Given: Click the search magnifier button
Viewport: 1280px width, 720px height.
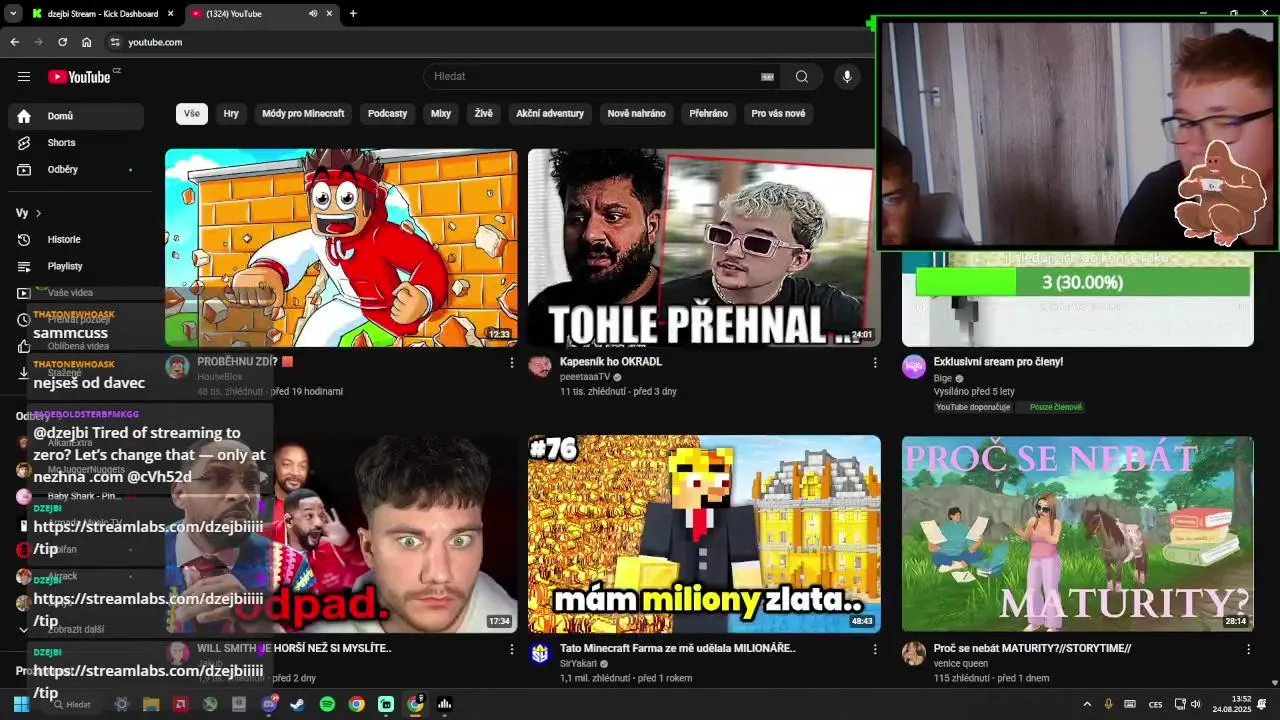Looking at the screenshot, I should (802, 77).
